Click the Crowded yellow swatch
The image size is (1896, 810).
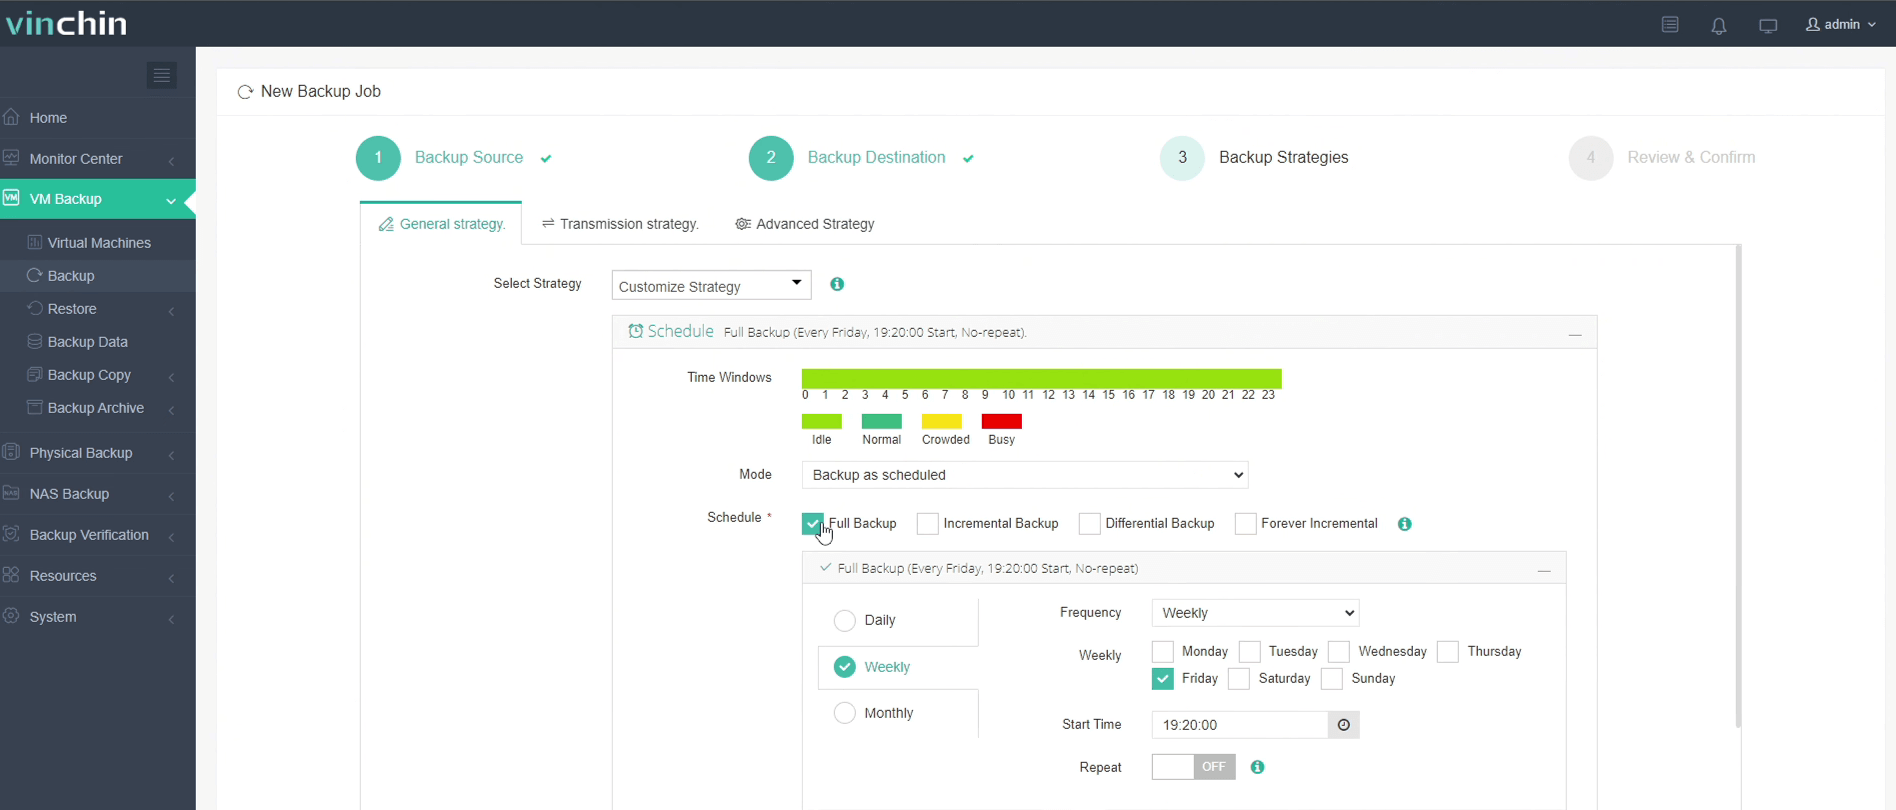tap(942, 421)
